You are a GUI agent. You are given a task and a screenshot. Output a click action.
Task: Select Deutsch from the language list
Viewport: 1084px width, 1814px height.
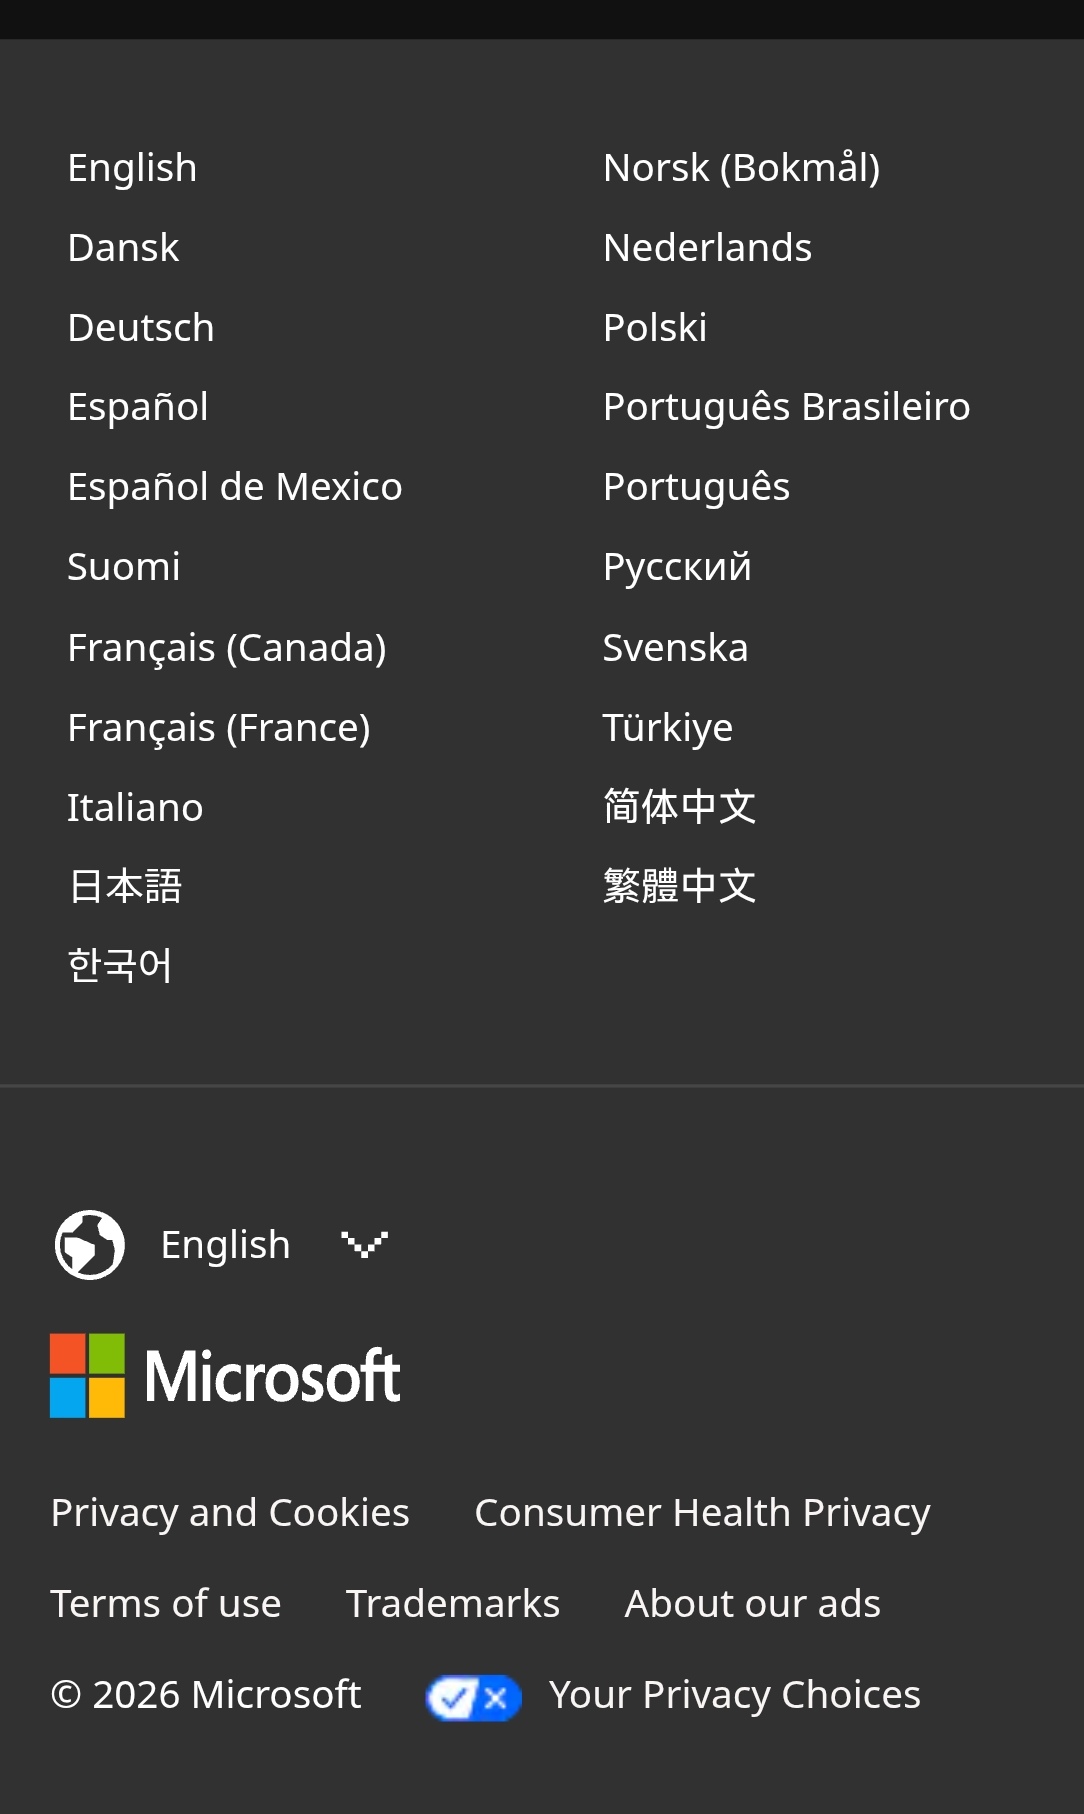click(141, 328)
